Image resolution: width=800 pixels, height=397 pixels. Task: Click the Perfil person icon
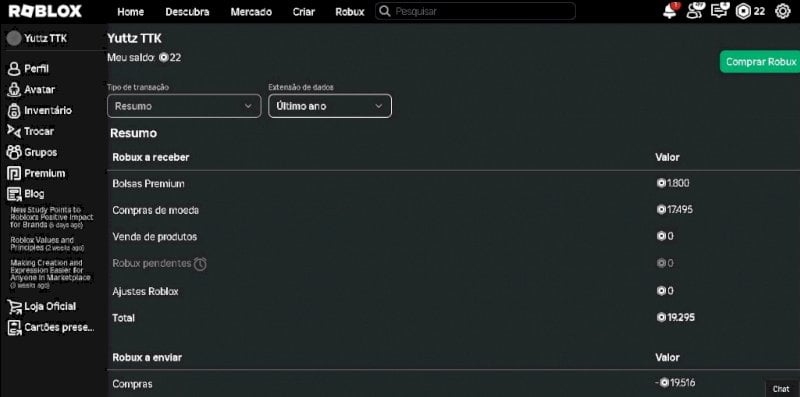pos(14,69)
